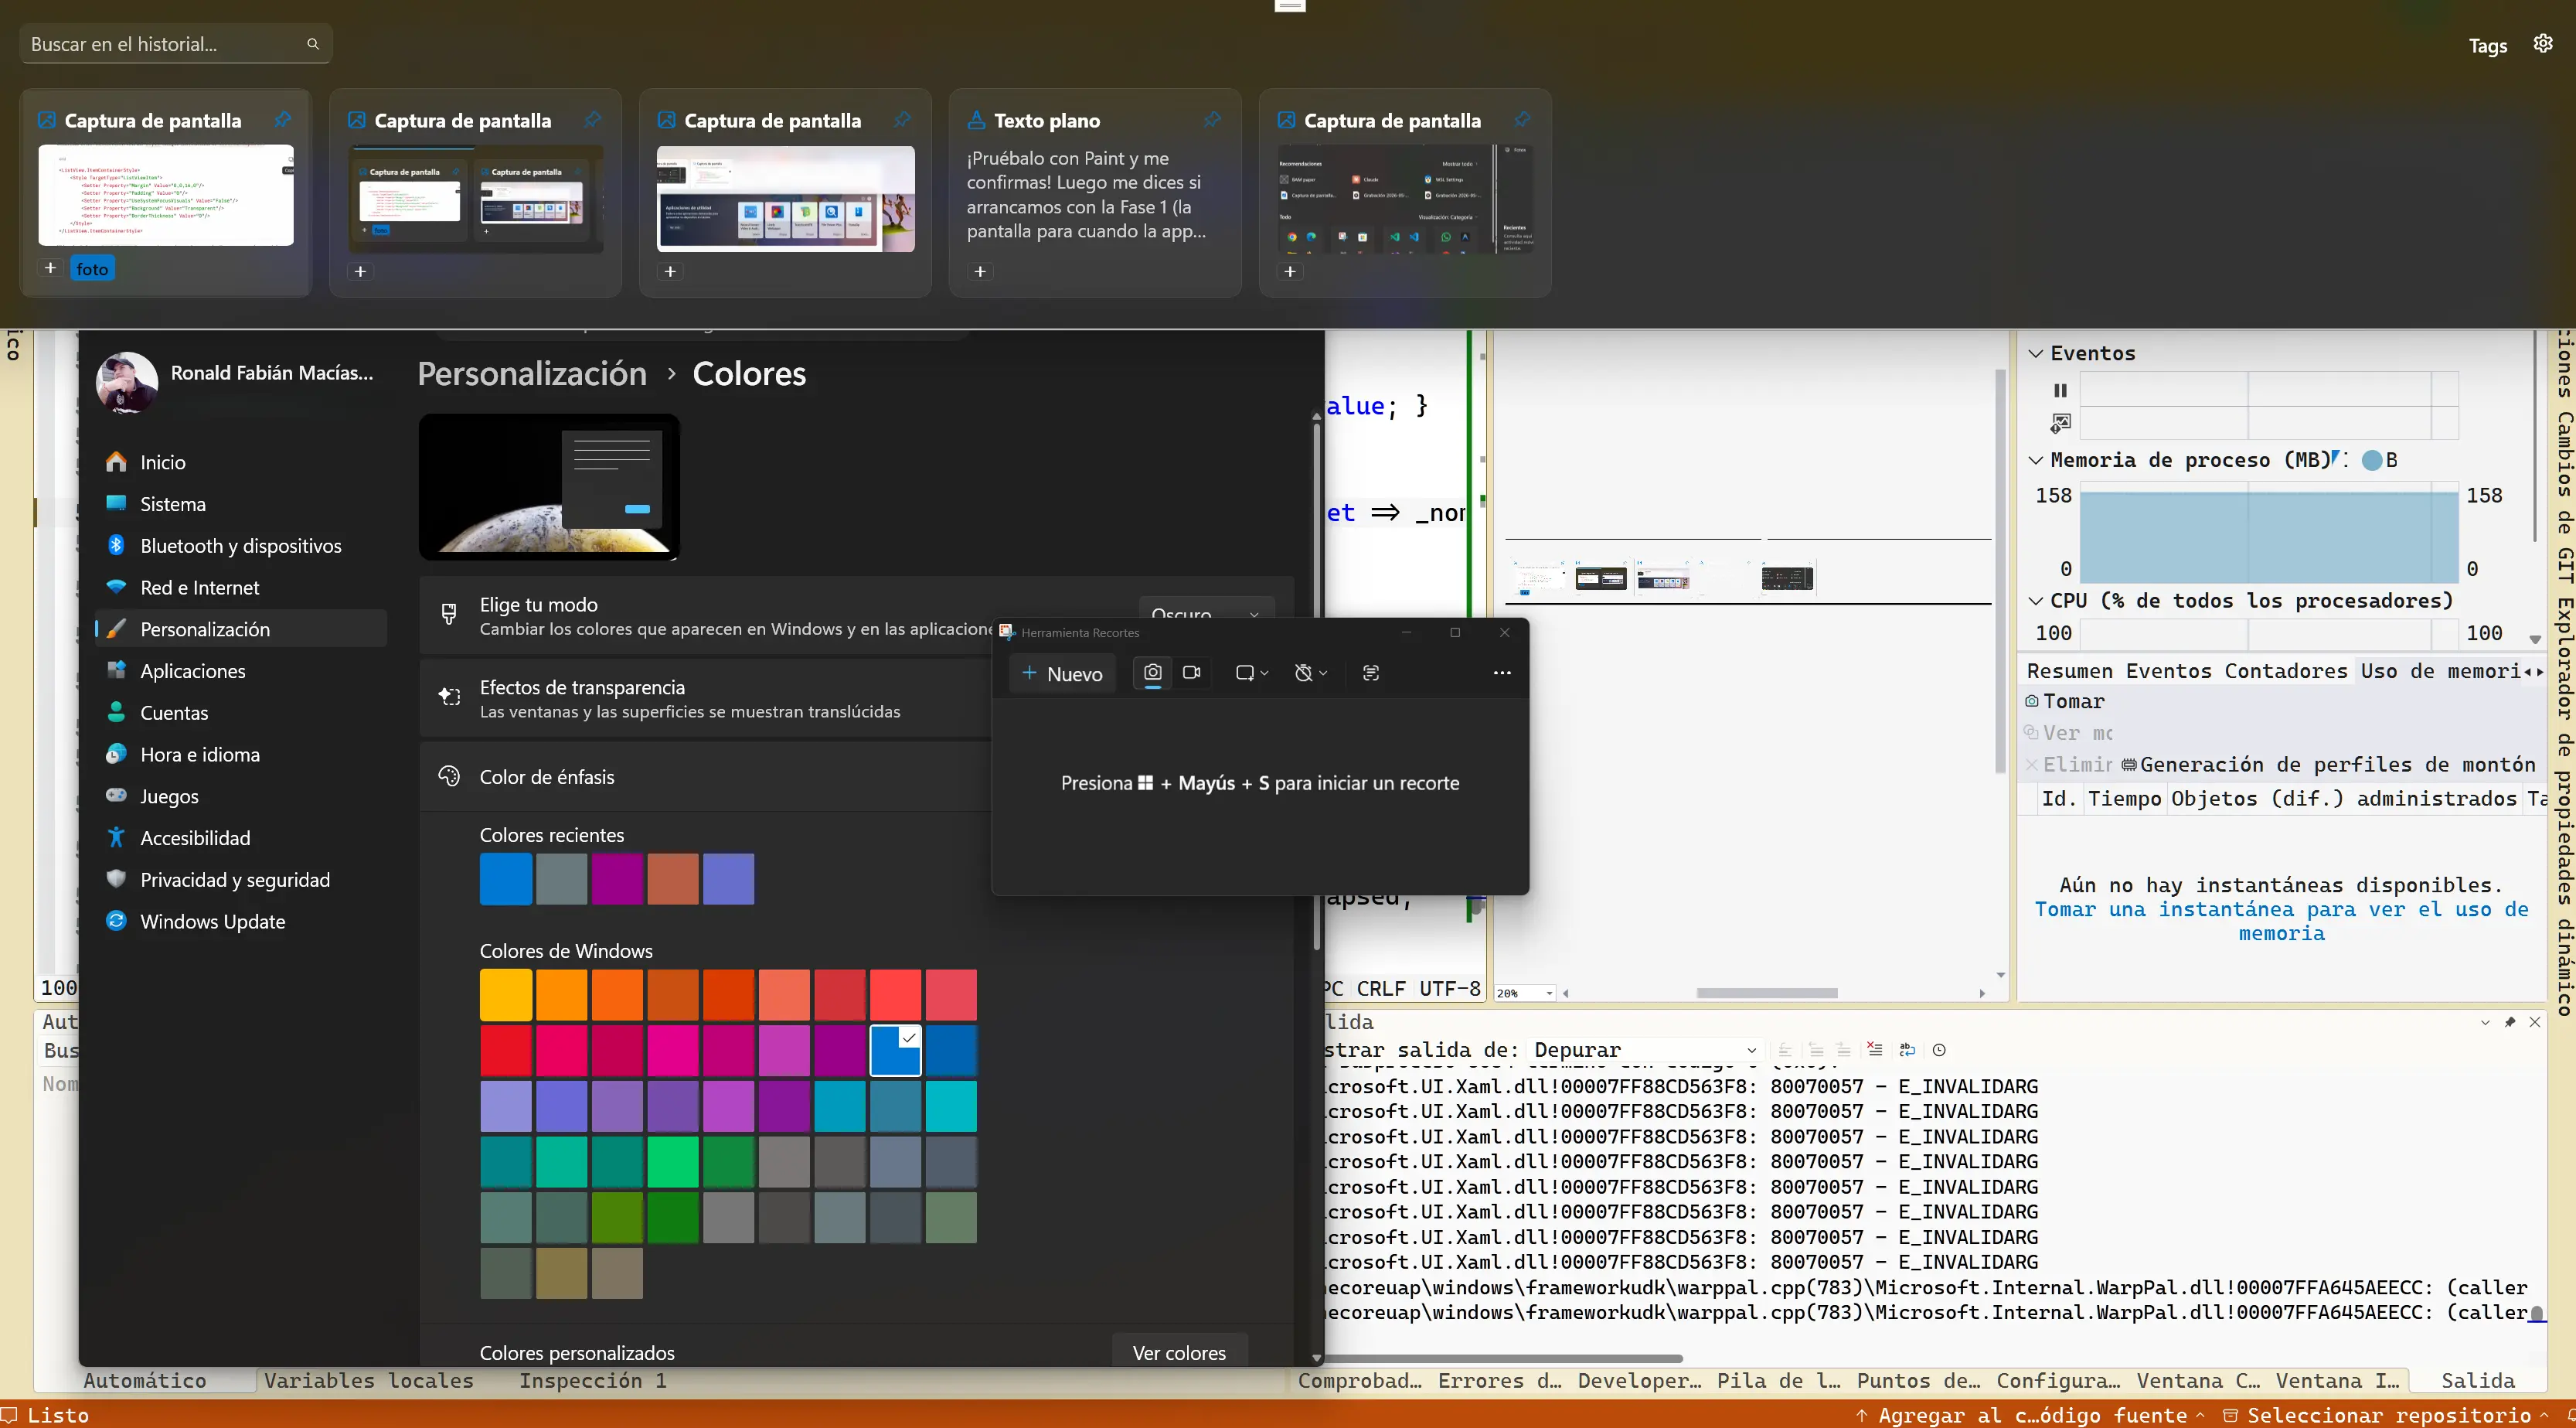This screenshot has width=2576, height=1428.
Task: Pin the first Captura de pantalla card
Action: 283,120
